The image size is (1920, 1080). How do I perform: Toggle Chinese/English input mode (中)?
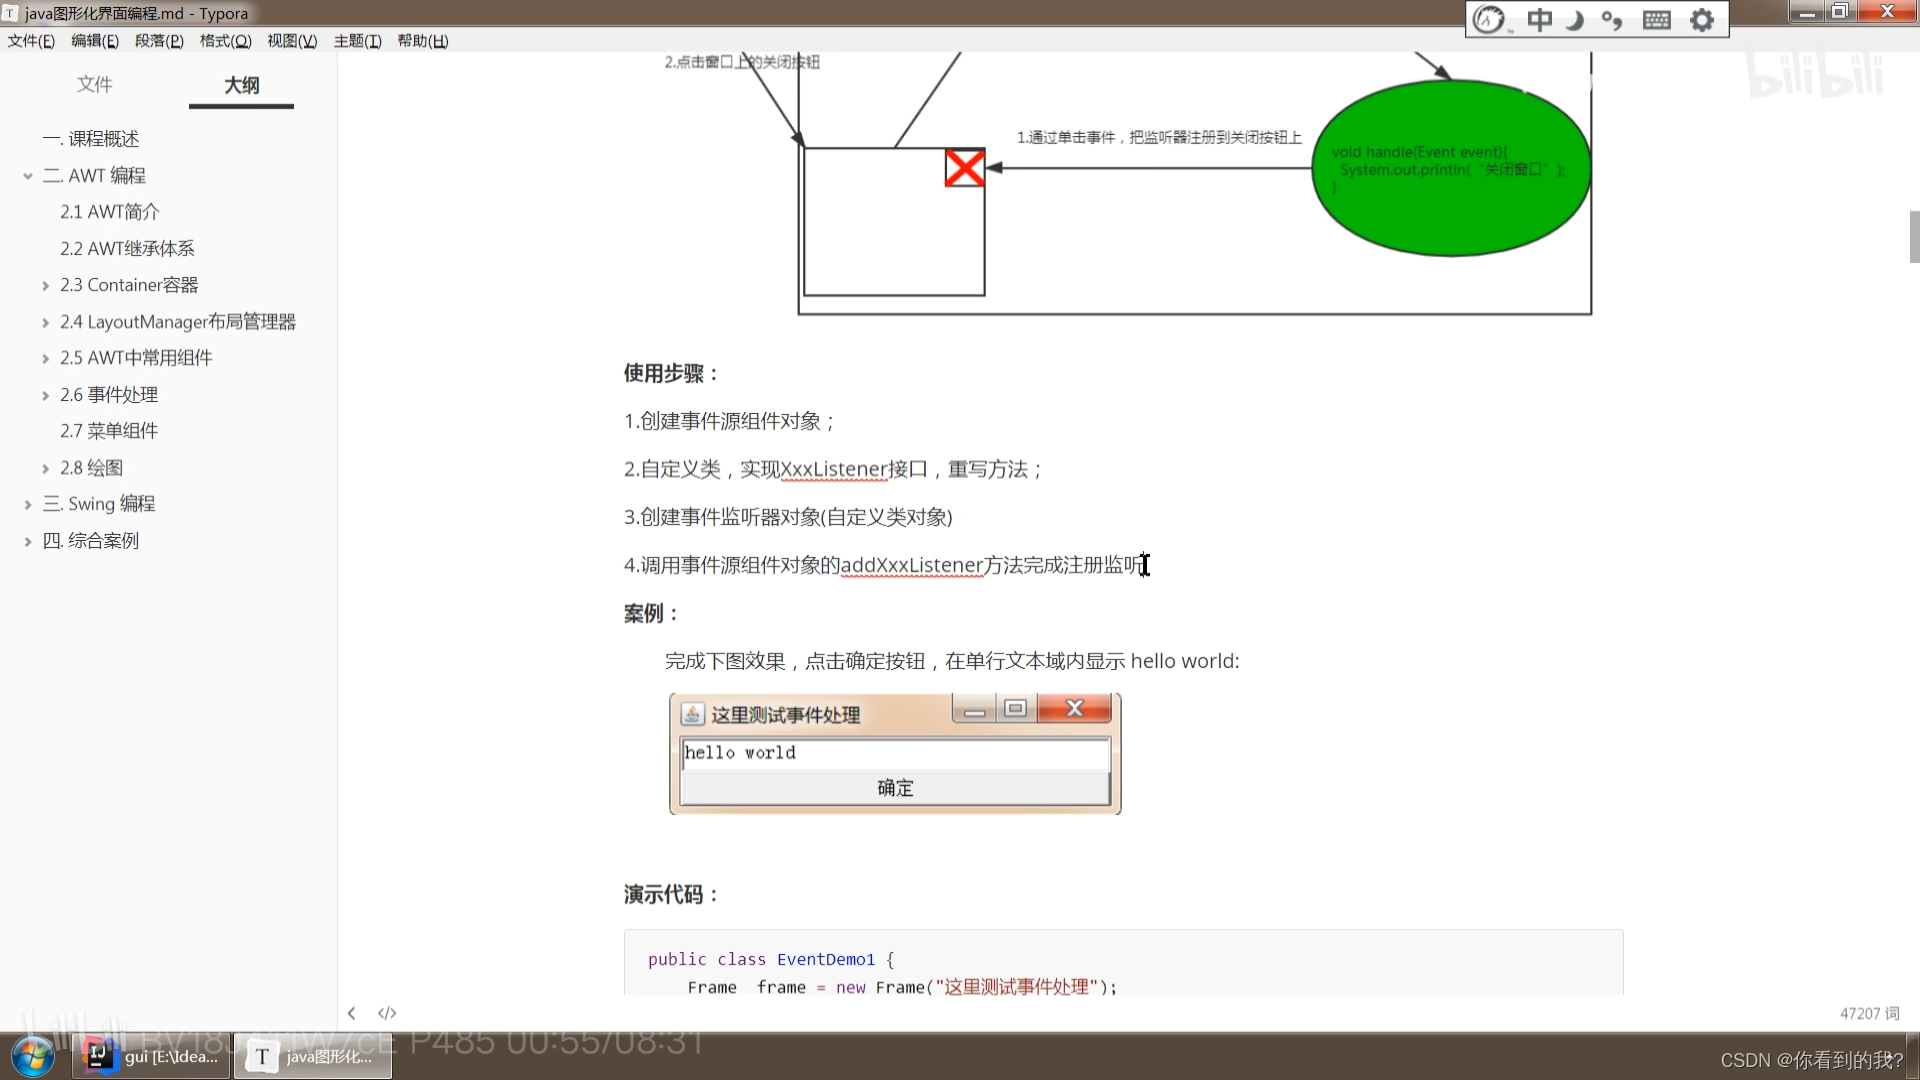point(1539,19)
